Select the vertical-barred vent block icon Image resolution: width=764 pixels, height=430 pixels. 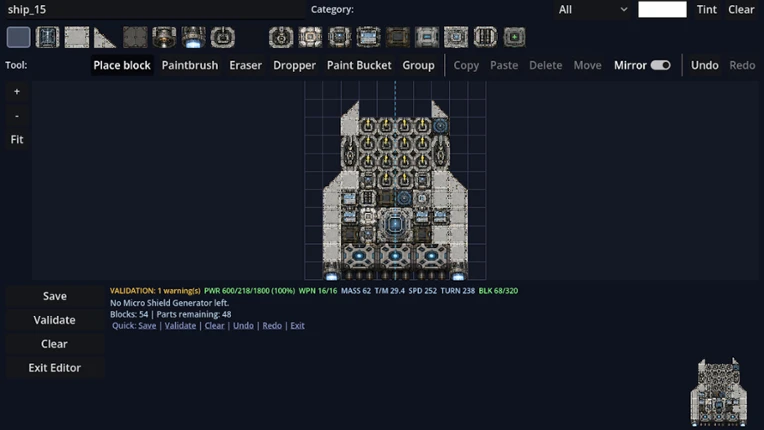(485, 37)
